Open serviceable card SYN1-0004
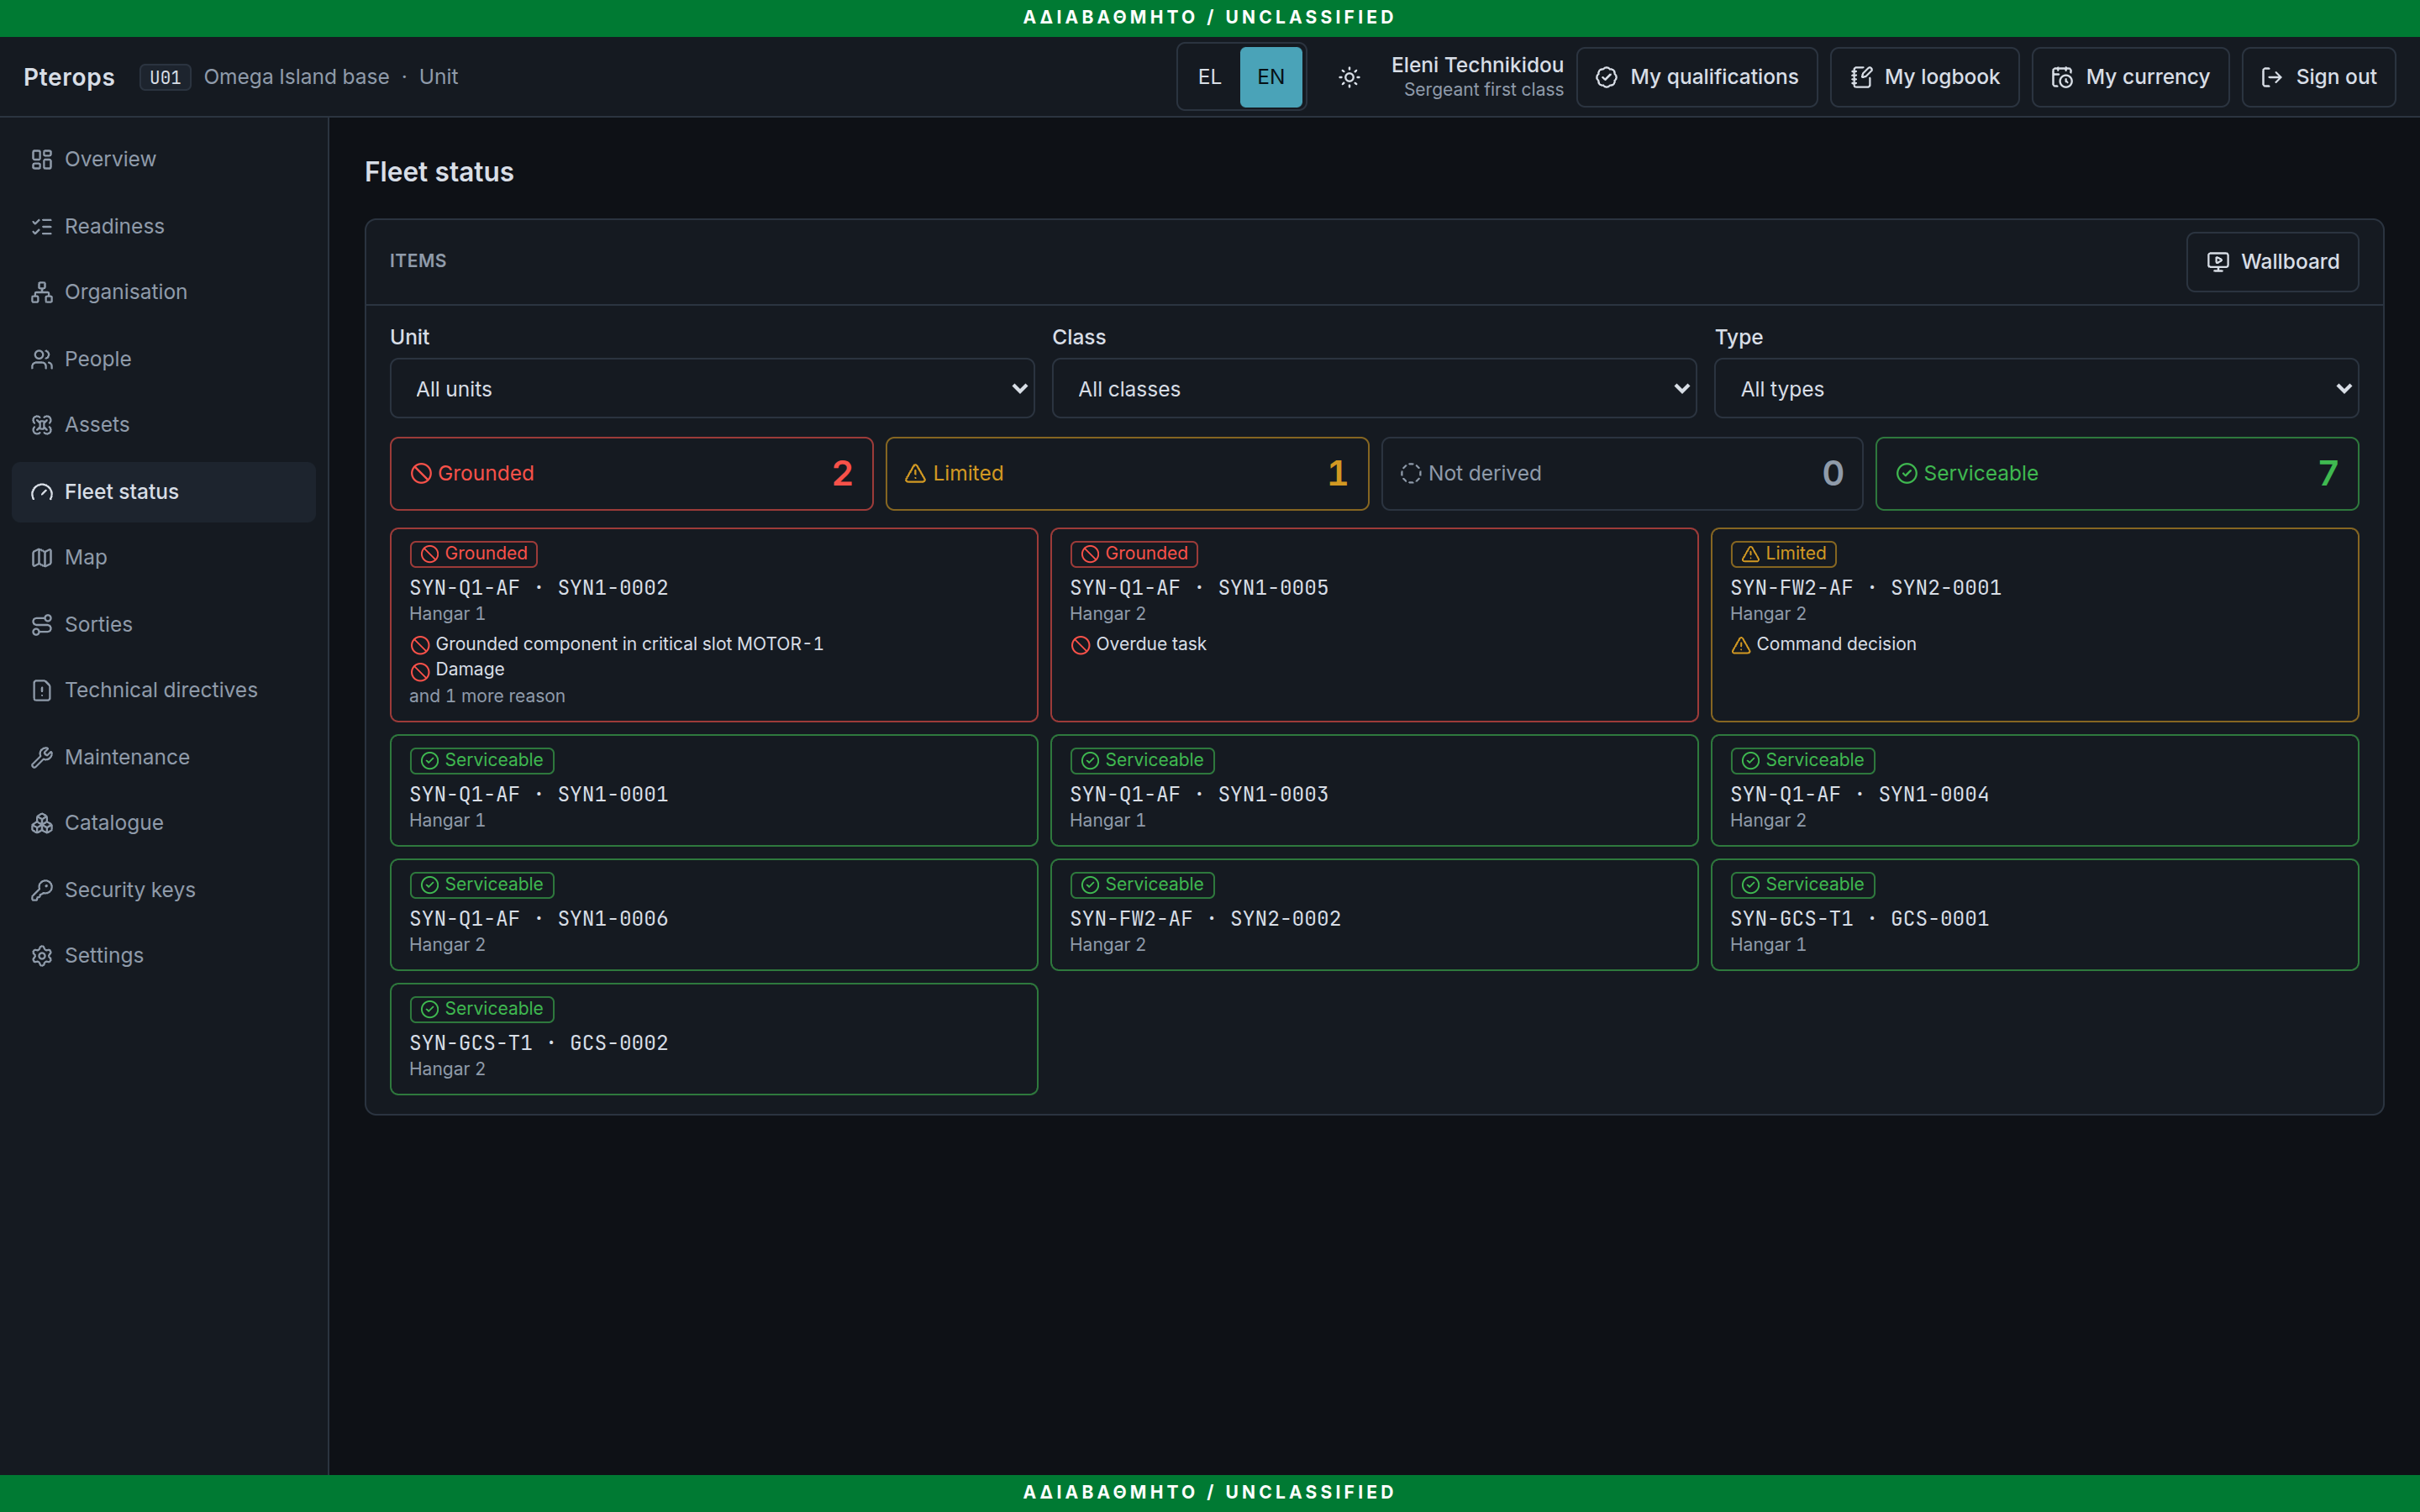The image size is (2420, 1512). [x=2034, y=790]
